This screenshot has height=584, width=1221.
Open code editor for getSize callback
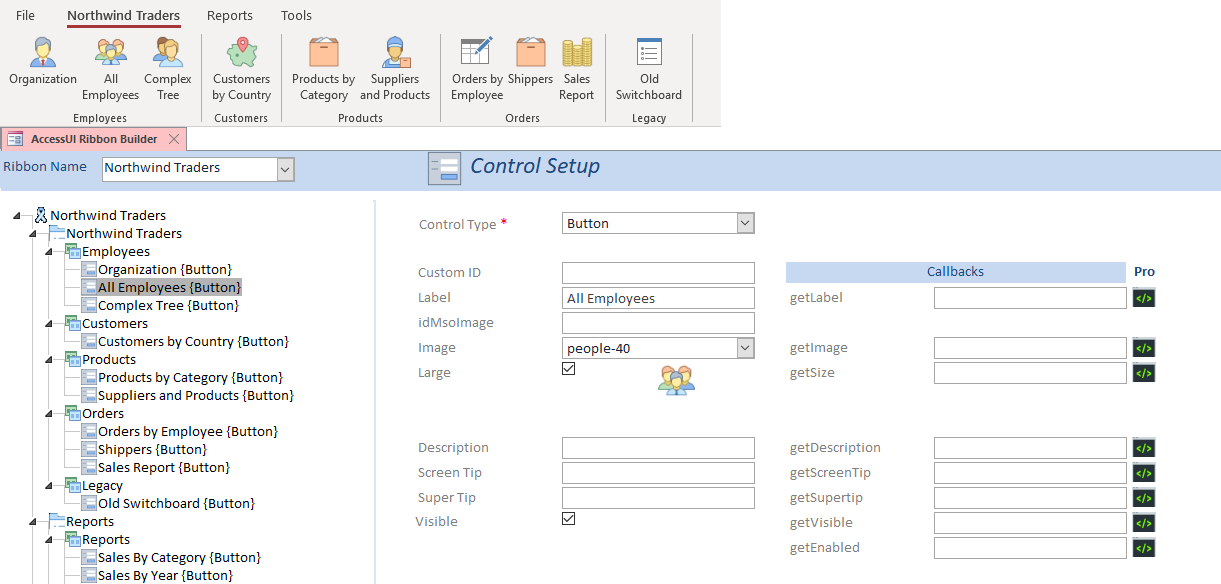[x=1144, y=373]
